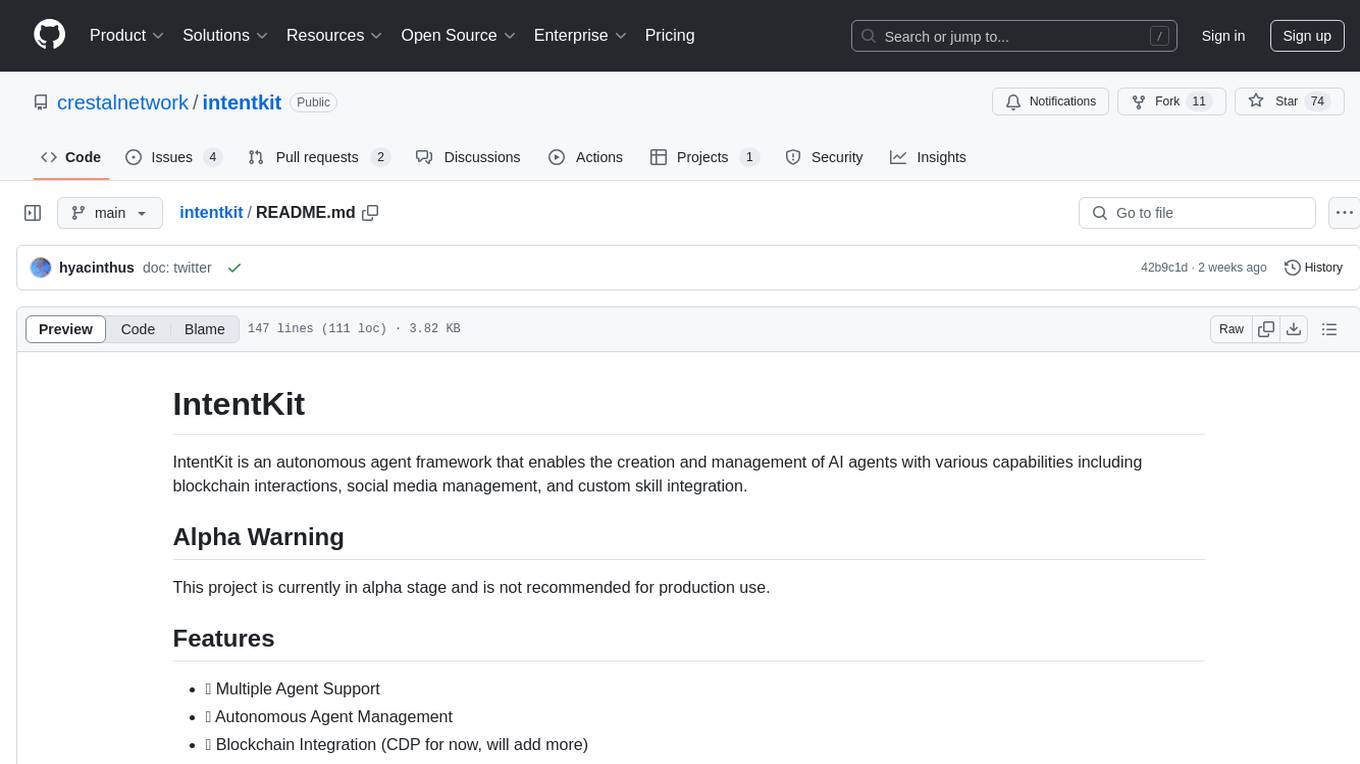The image size is (1360, 764).
Task: Focus the Go to file search box
Action: [x=1197, y=213]
